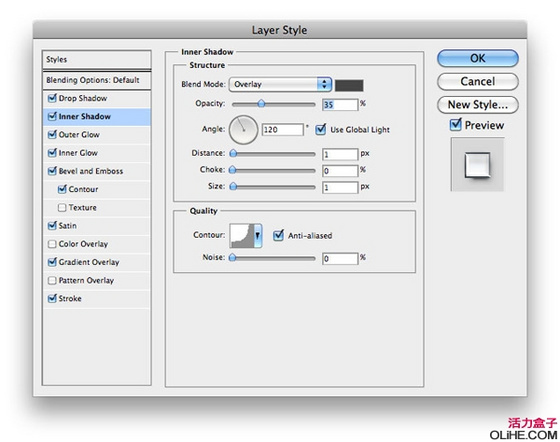Enable the Texture checkbox
Screen dimensions: 560x442
click(62, 207)
